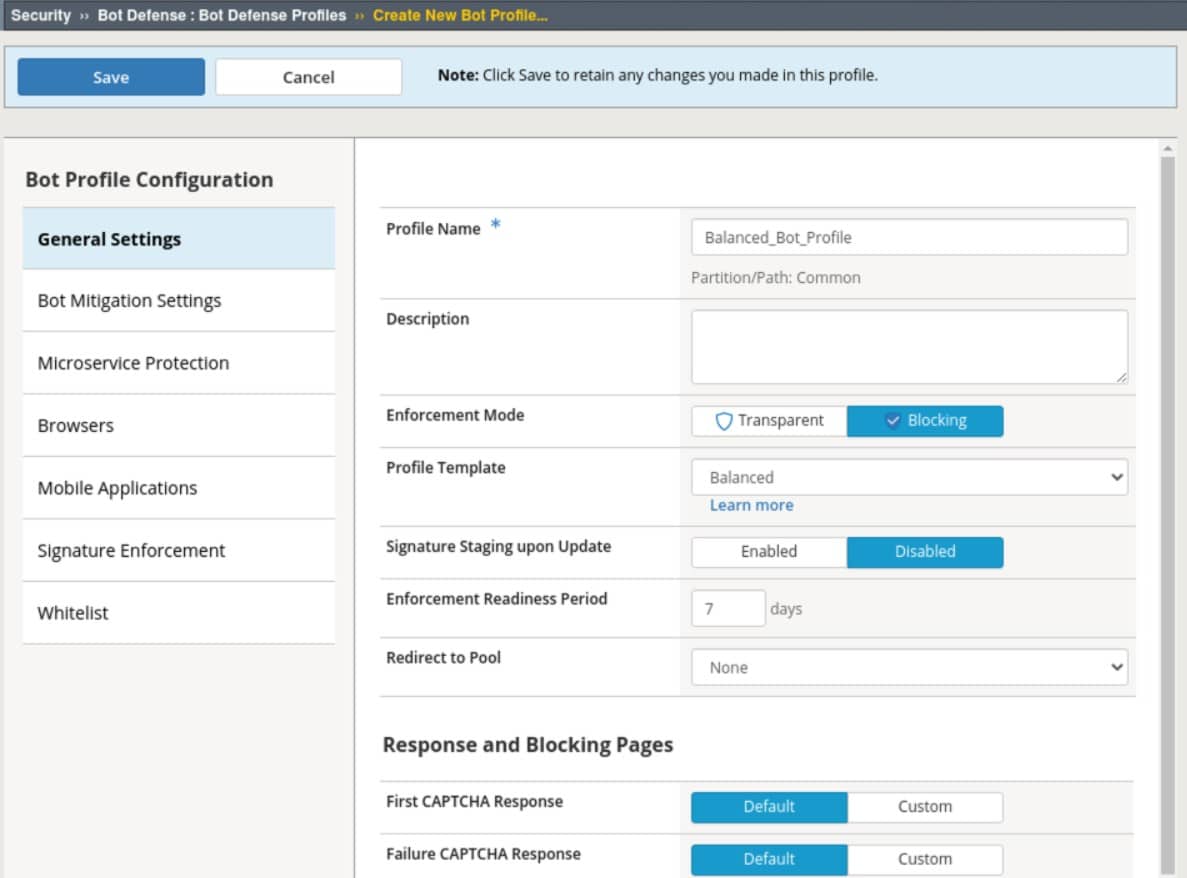The height and width of the screenshot is (878, 1187).
Task: Set Signature Staging to Disabled
Action: [x=925, y=552]
